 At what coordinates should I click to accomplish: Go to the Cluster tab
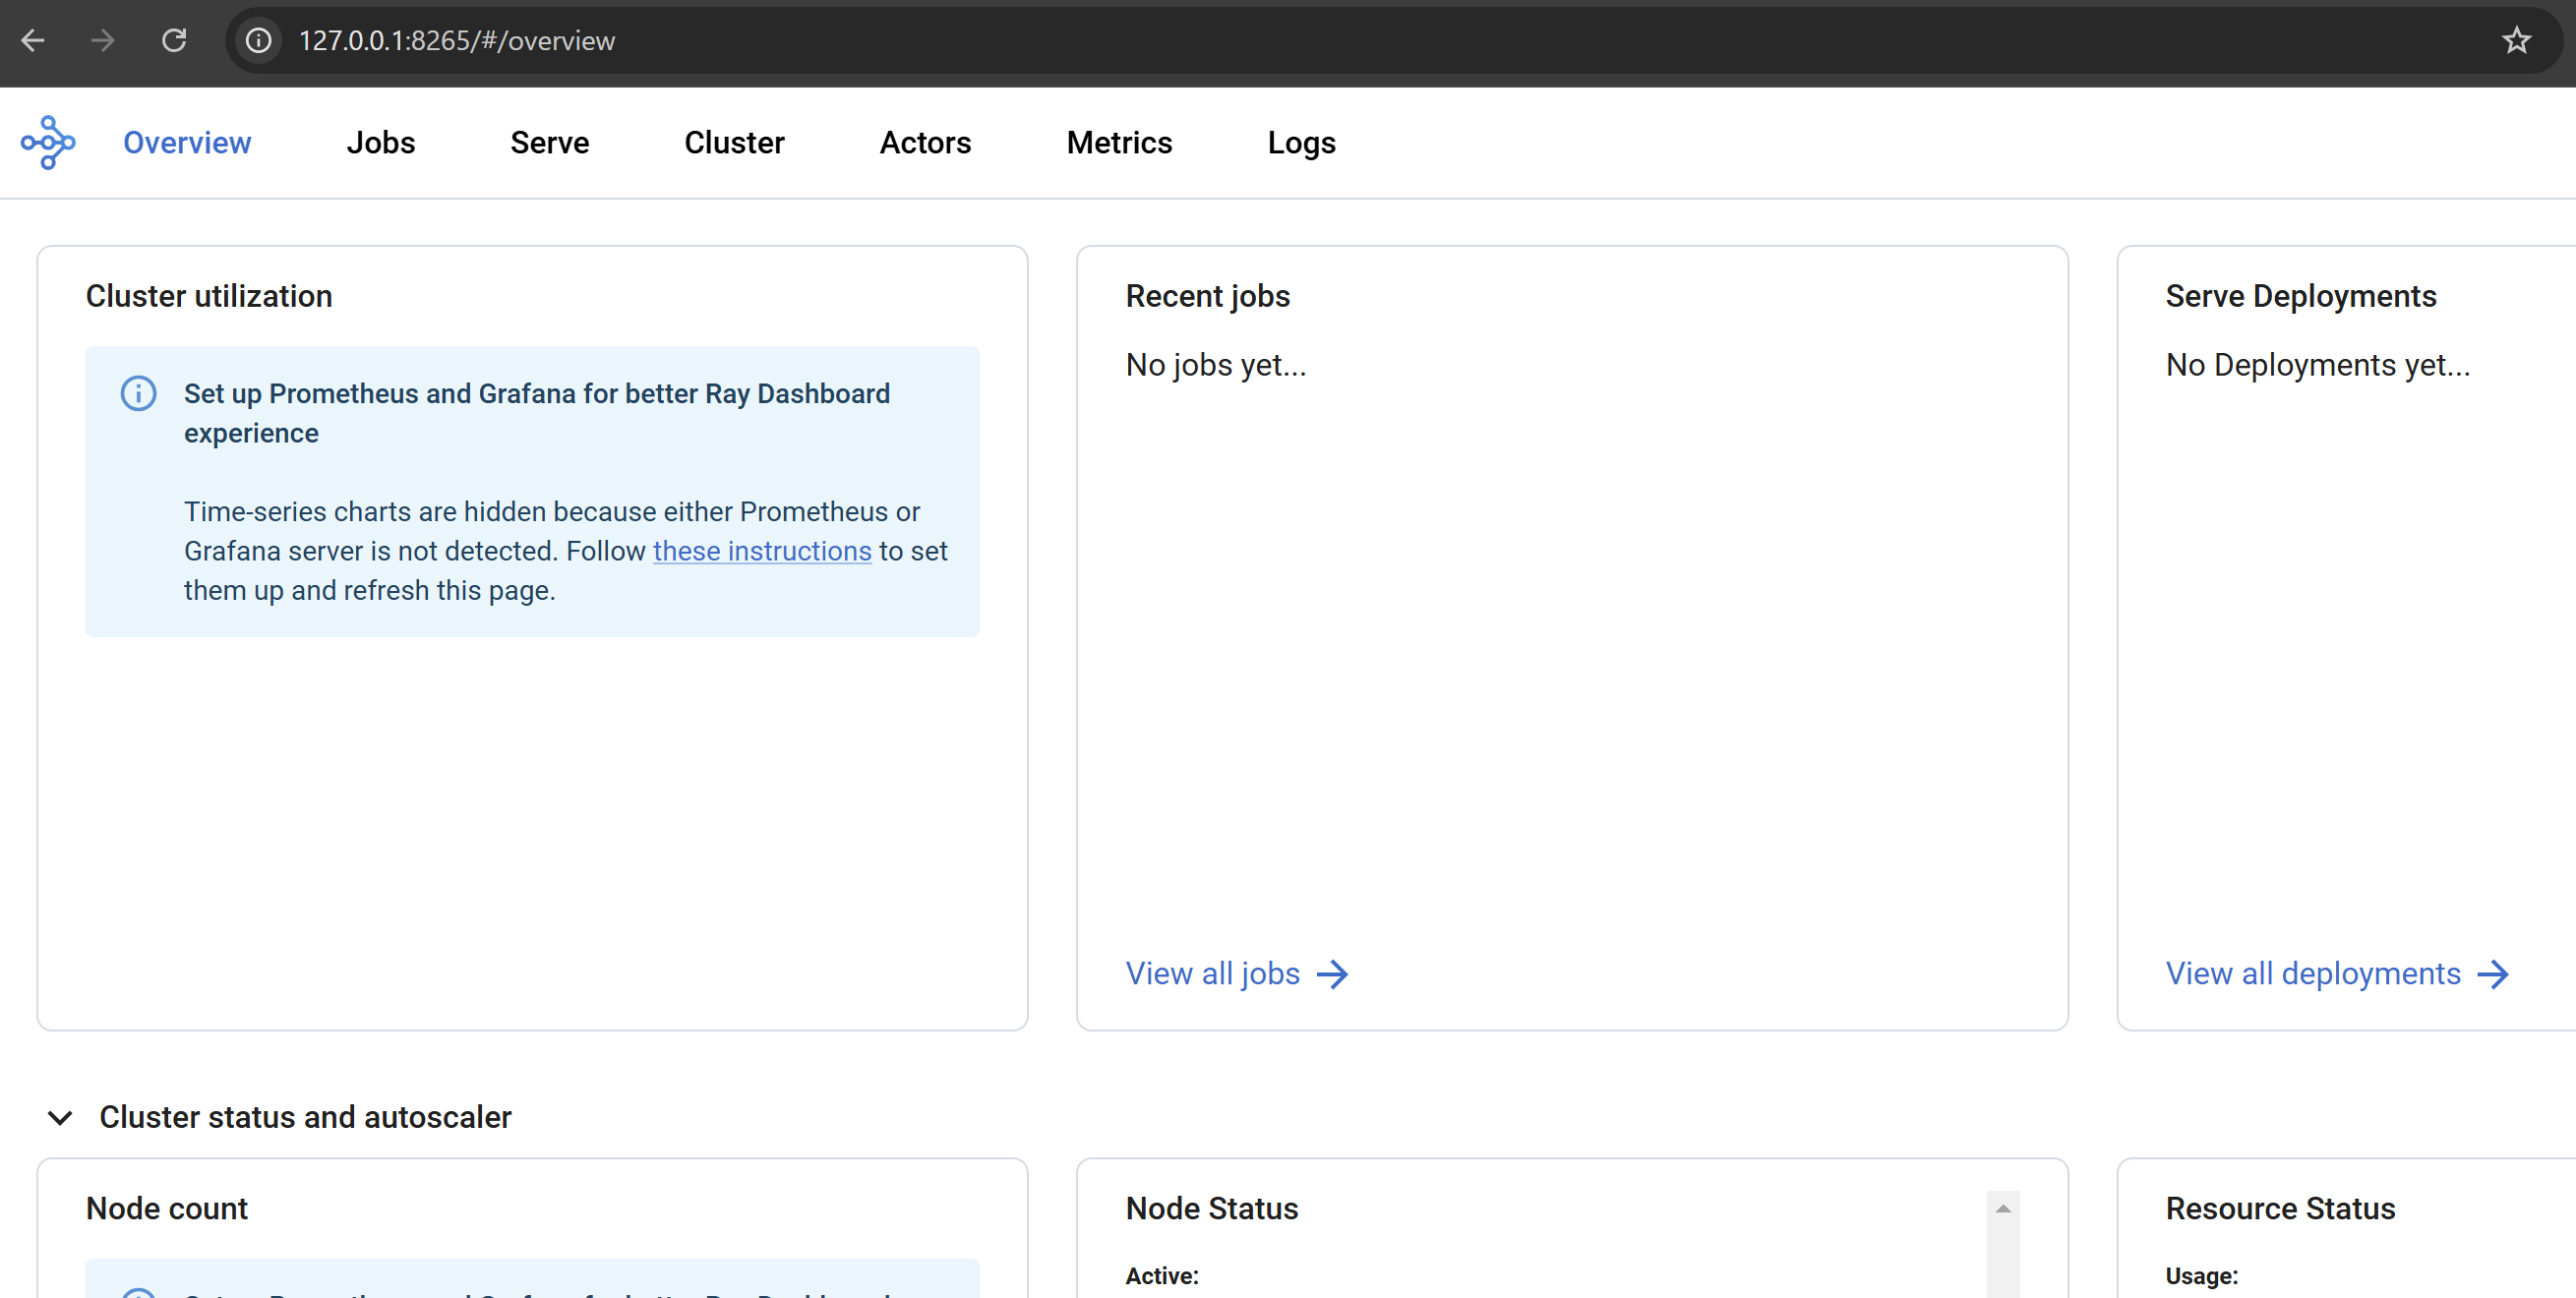point(734,143)
